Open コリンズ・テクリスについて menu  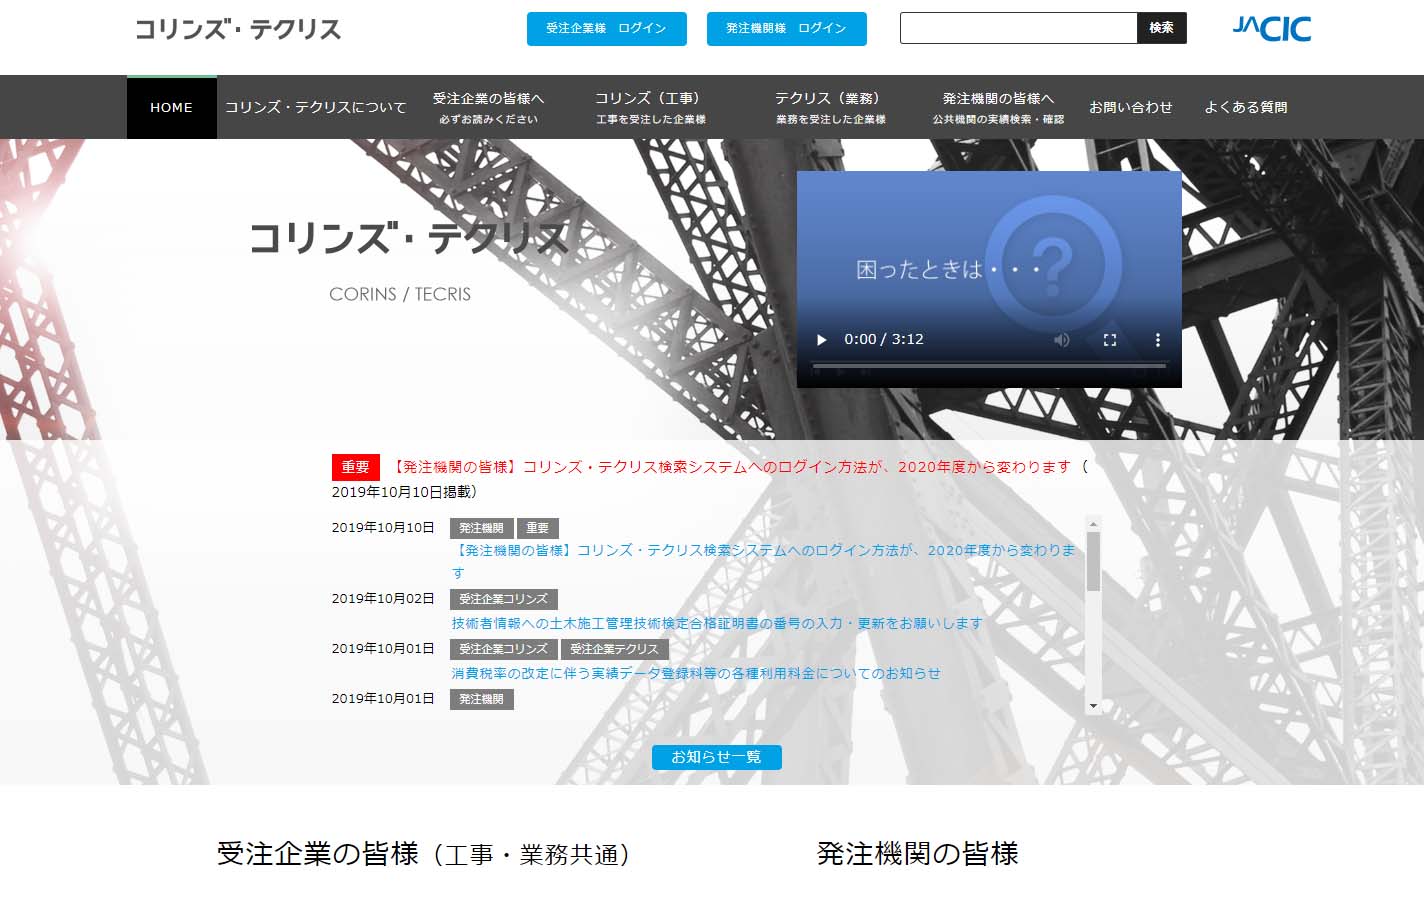pyautogui.click(x=316, y=107)
